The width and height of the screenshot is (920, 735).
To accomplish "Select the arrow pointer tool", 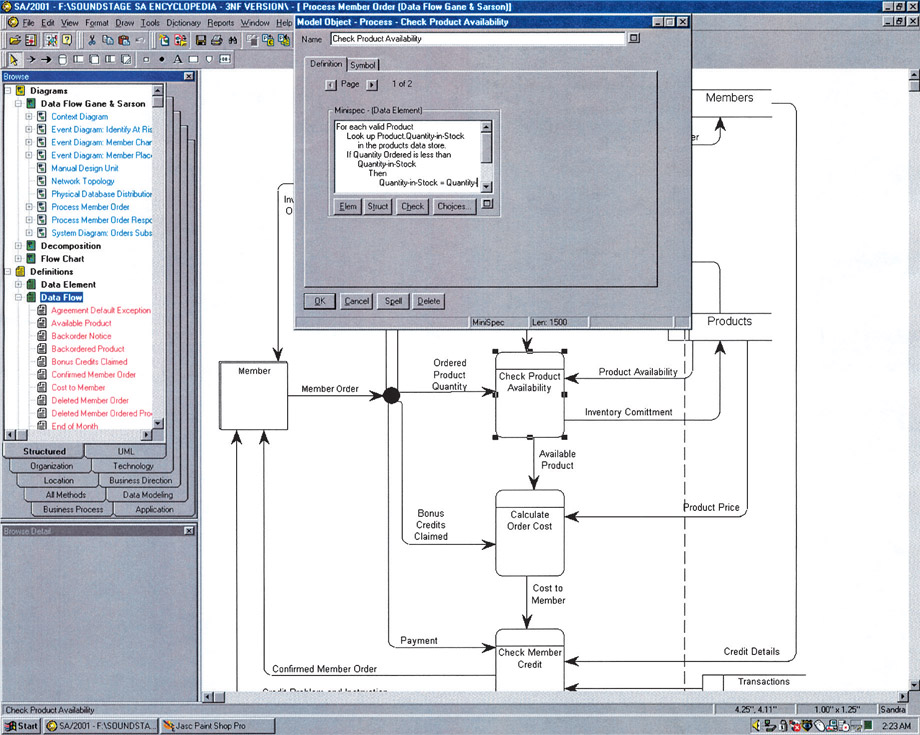I will [13, 59].
